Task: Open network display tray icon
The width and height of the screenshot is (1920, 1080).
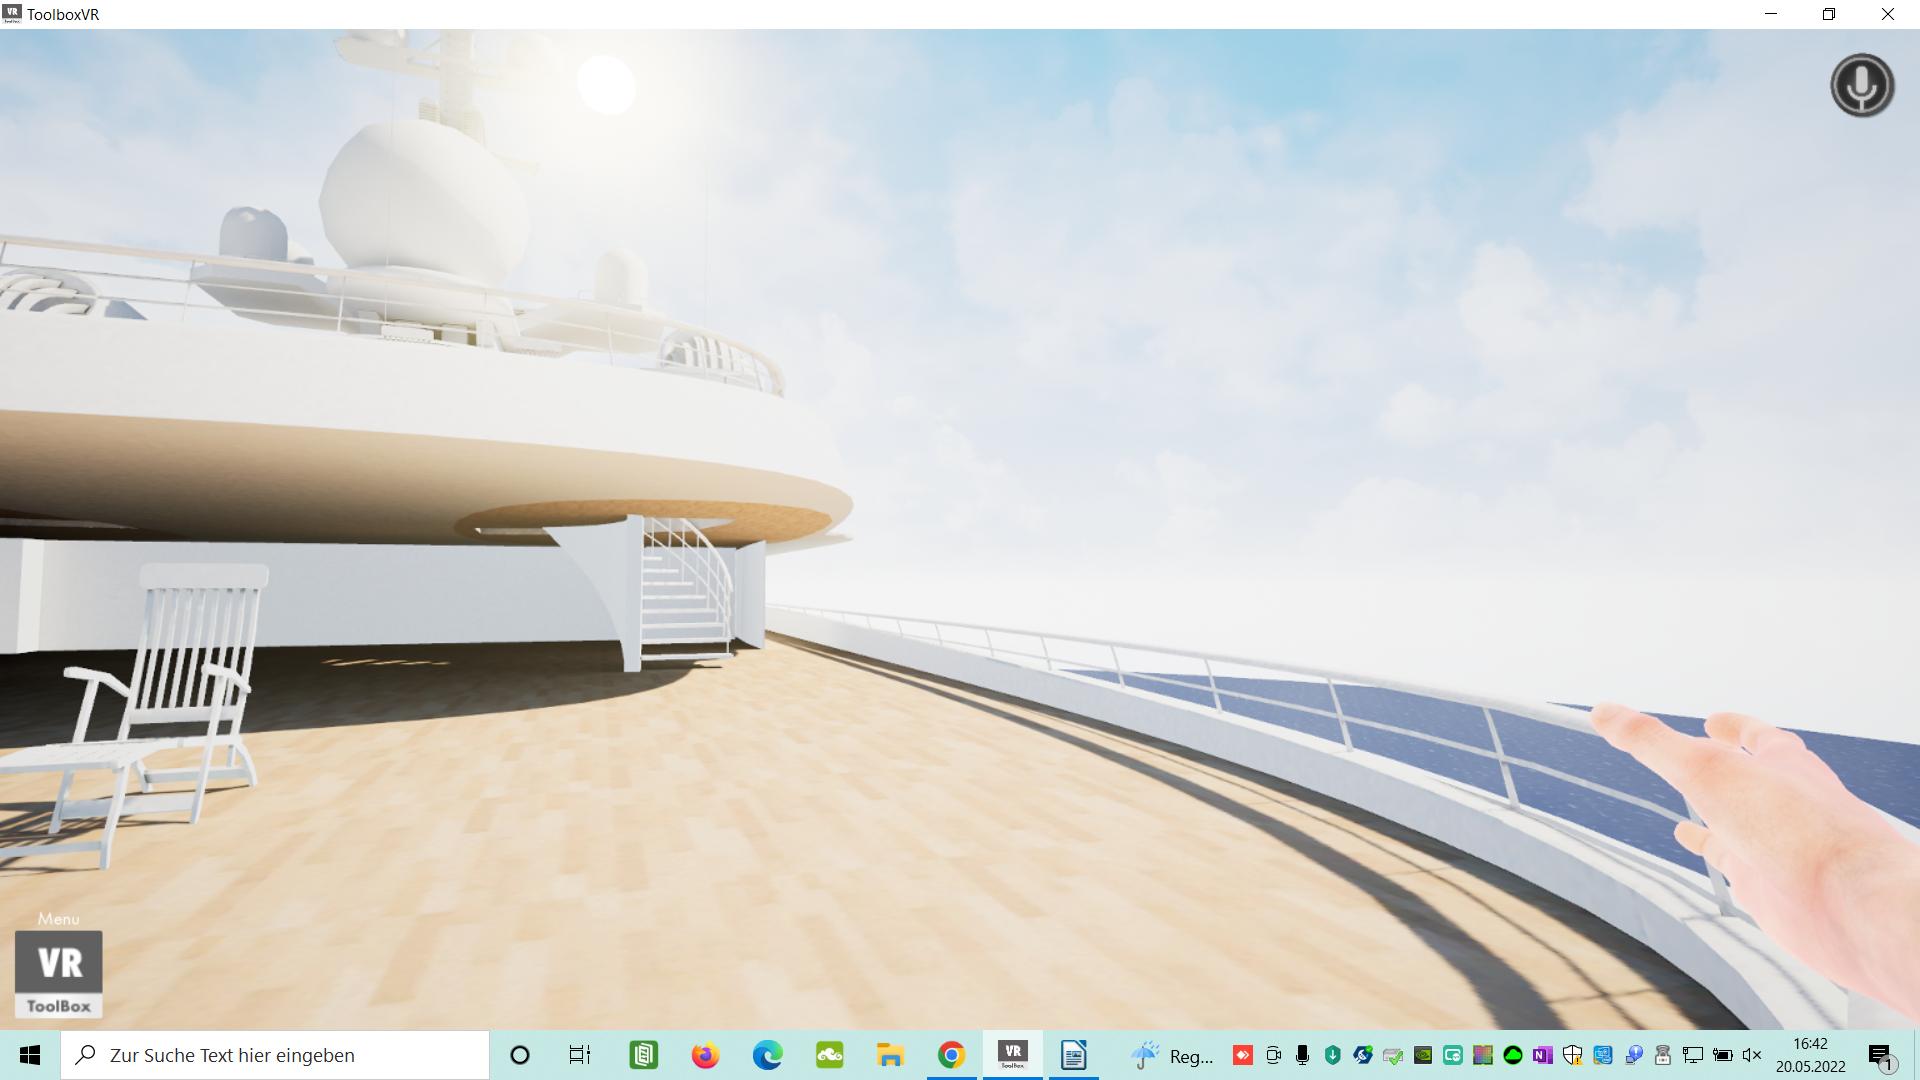Action: click(x=1693, y=1055)
